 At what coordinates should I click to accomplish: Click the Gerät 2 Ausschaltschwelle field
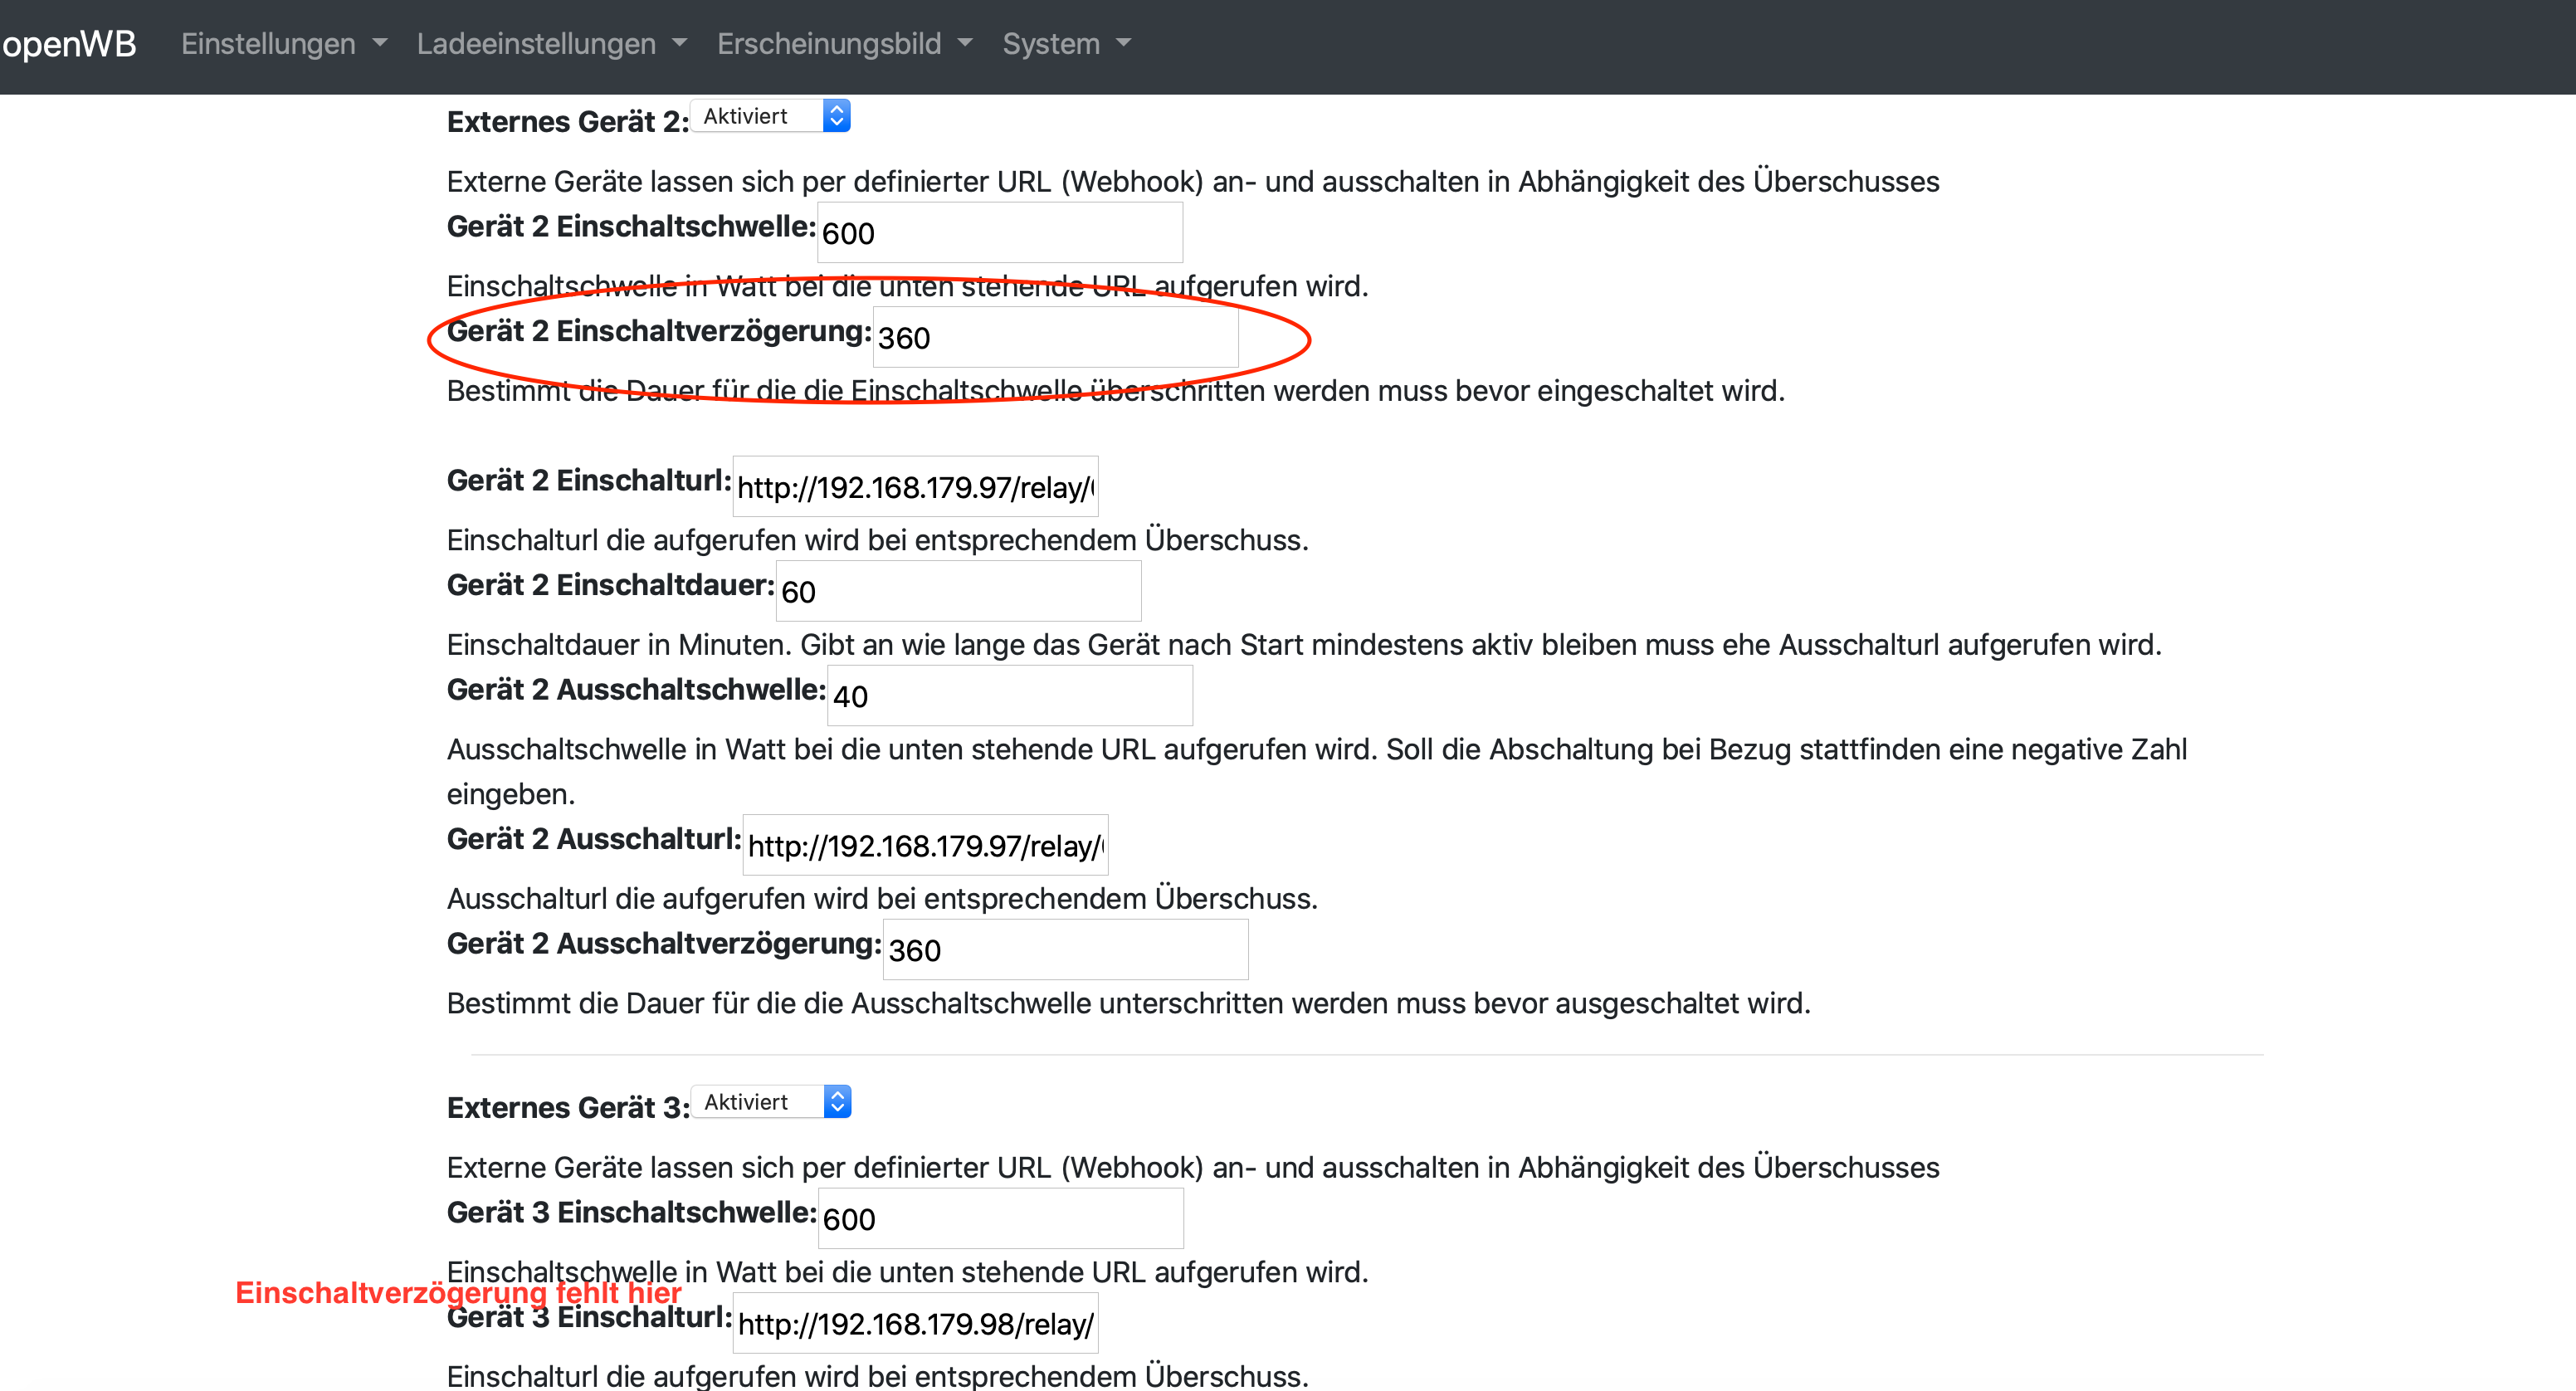click(1010, 696)
